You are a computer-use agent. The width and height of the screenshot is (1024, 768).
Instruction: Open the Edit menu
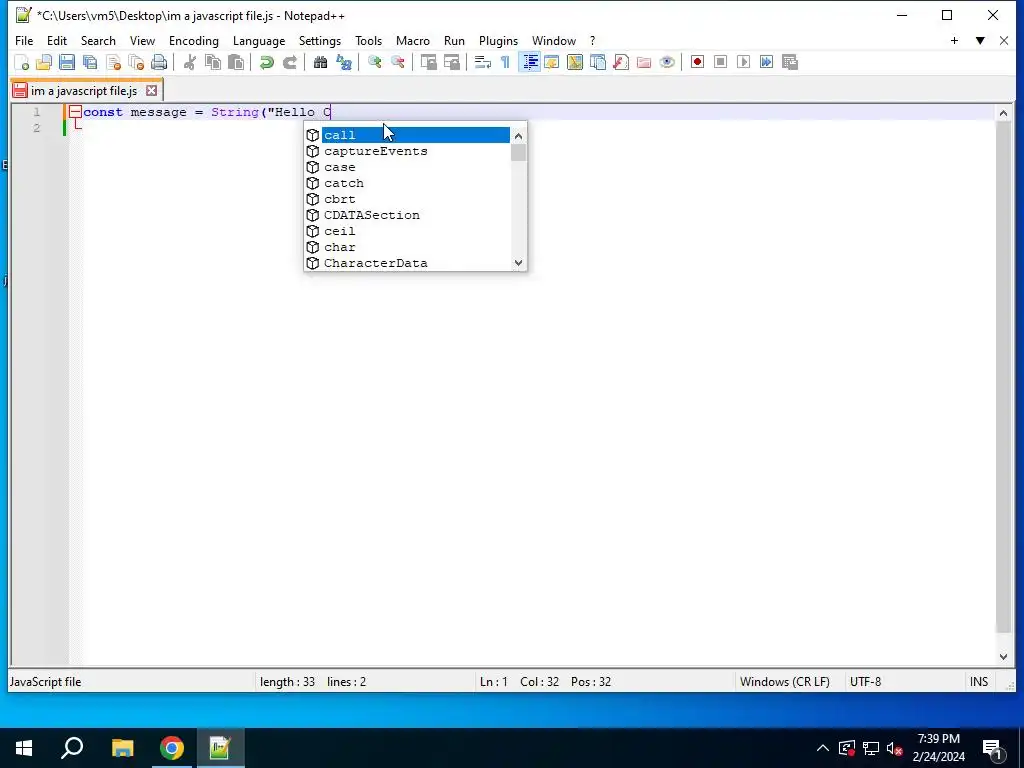pyautogui.click(x=57, y=40)
